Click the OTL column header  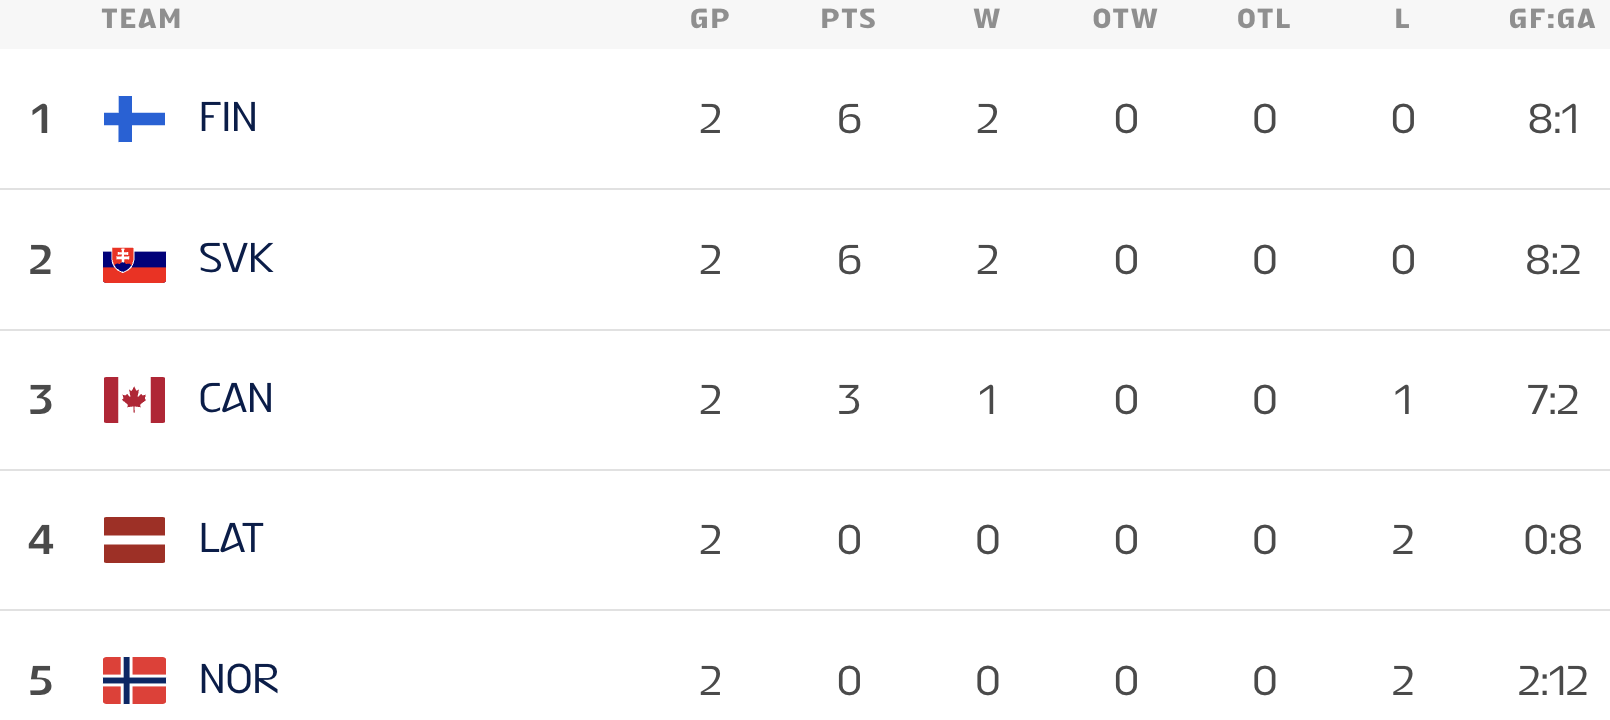coord(1264,19)
